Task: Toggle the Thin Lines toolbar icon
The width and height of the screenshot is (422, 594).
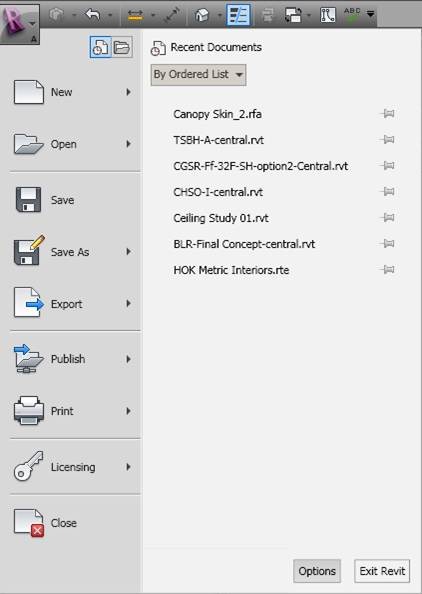Action: [x=238, y=15]
